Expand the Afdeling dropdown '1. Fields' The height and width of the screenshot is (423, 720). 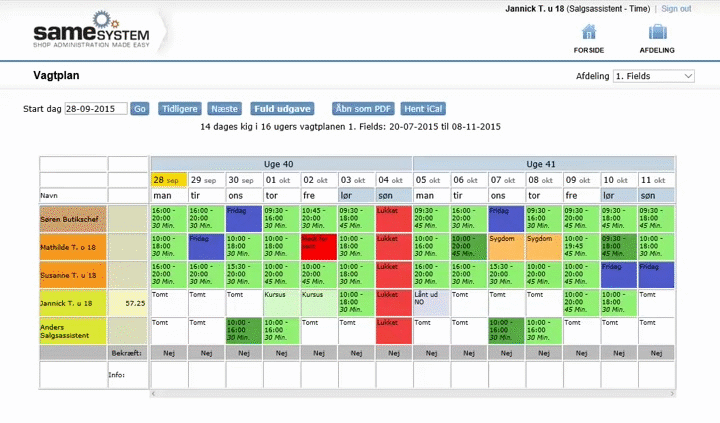pyautogui.click(x=653, y=76)
